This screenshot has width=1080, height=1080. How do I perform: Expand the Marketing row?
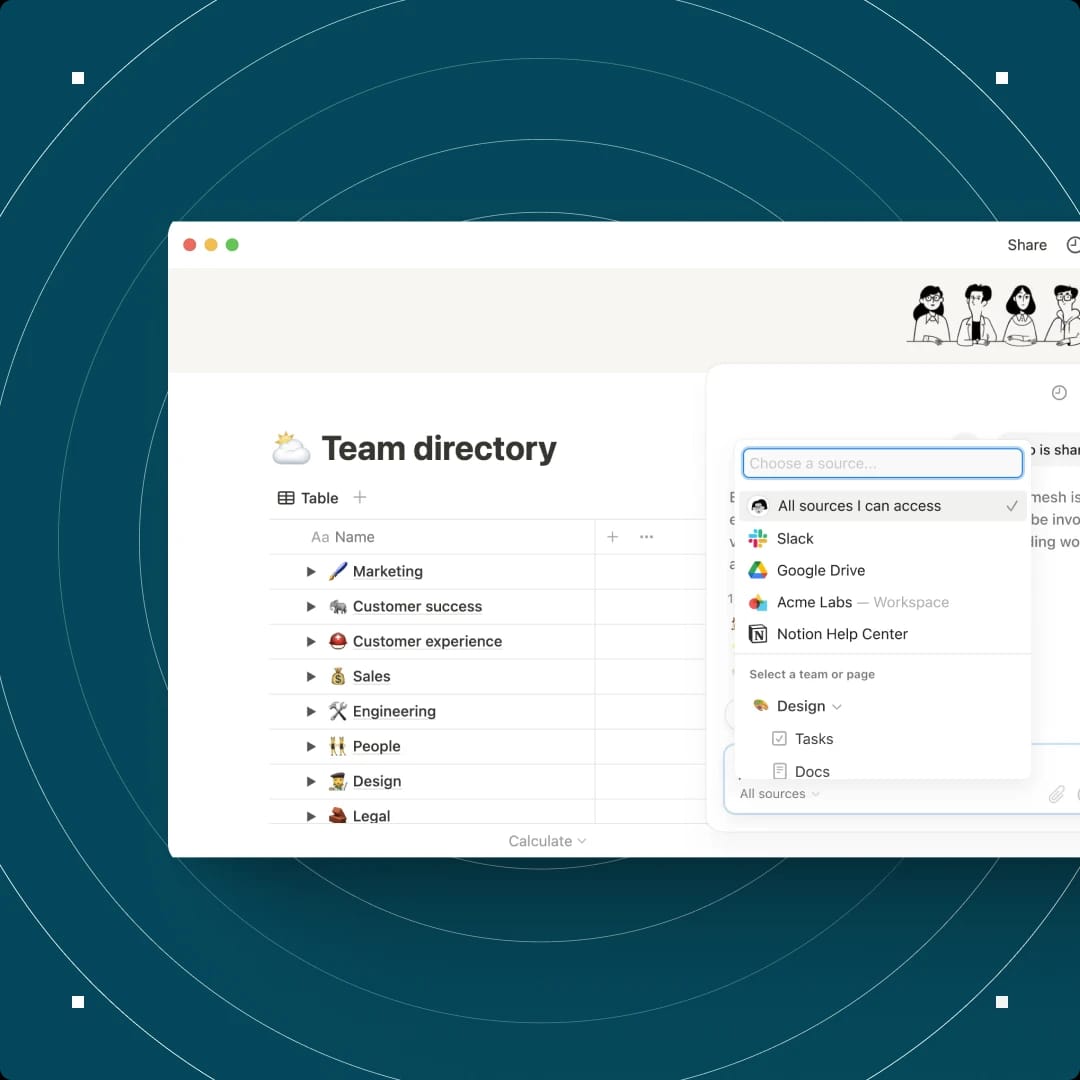(310, 571)
